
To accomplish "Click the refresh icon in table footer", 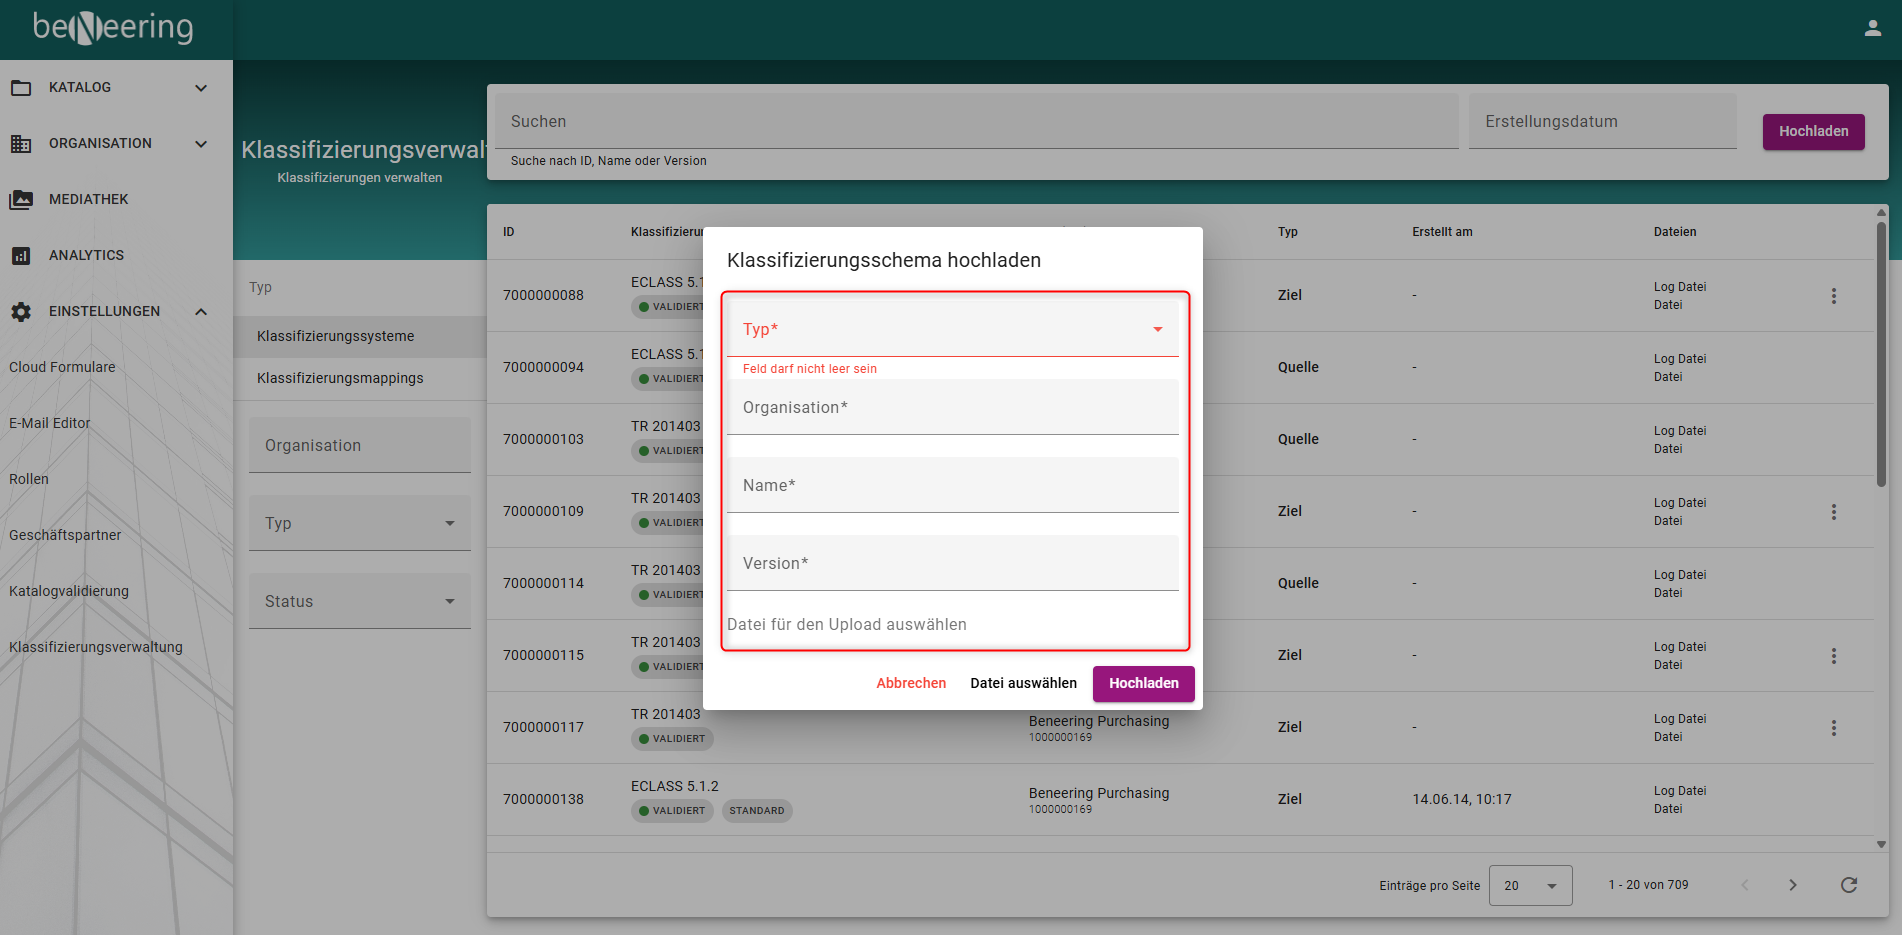I will (x=1848, y=885).
